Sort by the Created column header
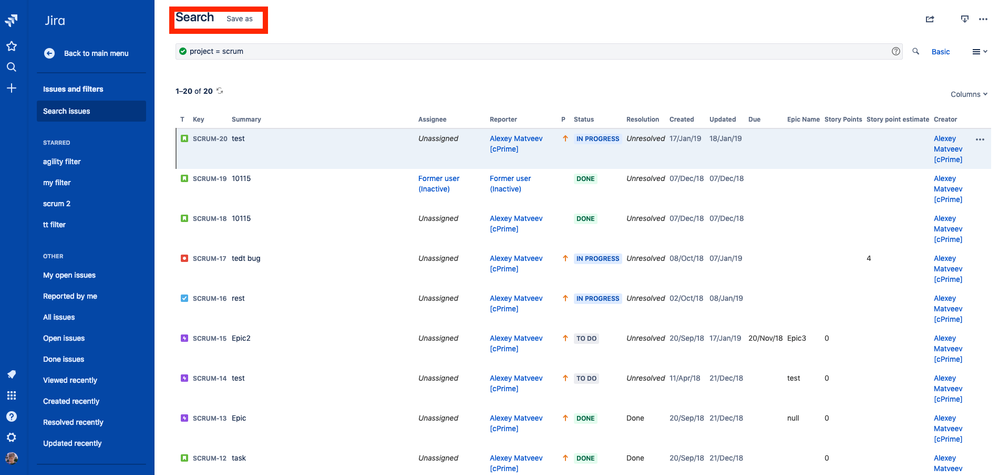This screenshot has width=999, height=475. coord(682,119)
